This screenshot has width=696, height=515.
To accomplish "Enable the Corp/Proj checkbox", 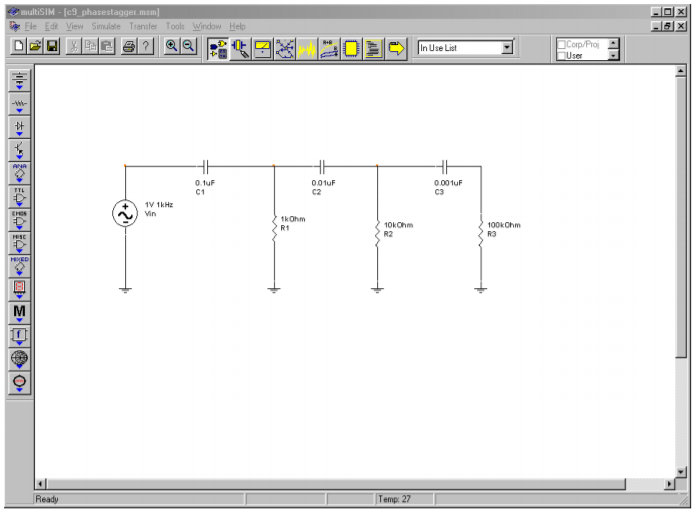I will [562, 44].
